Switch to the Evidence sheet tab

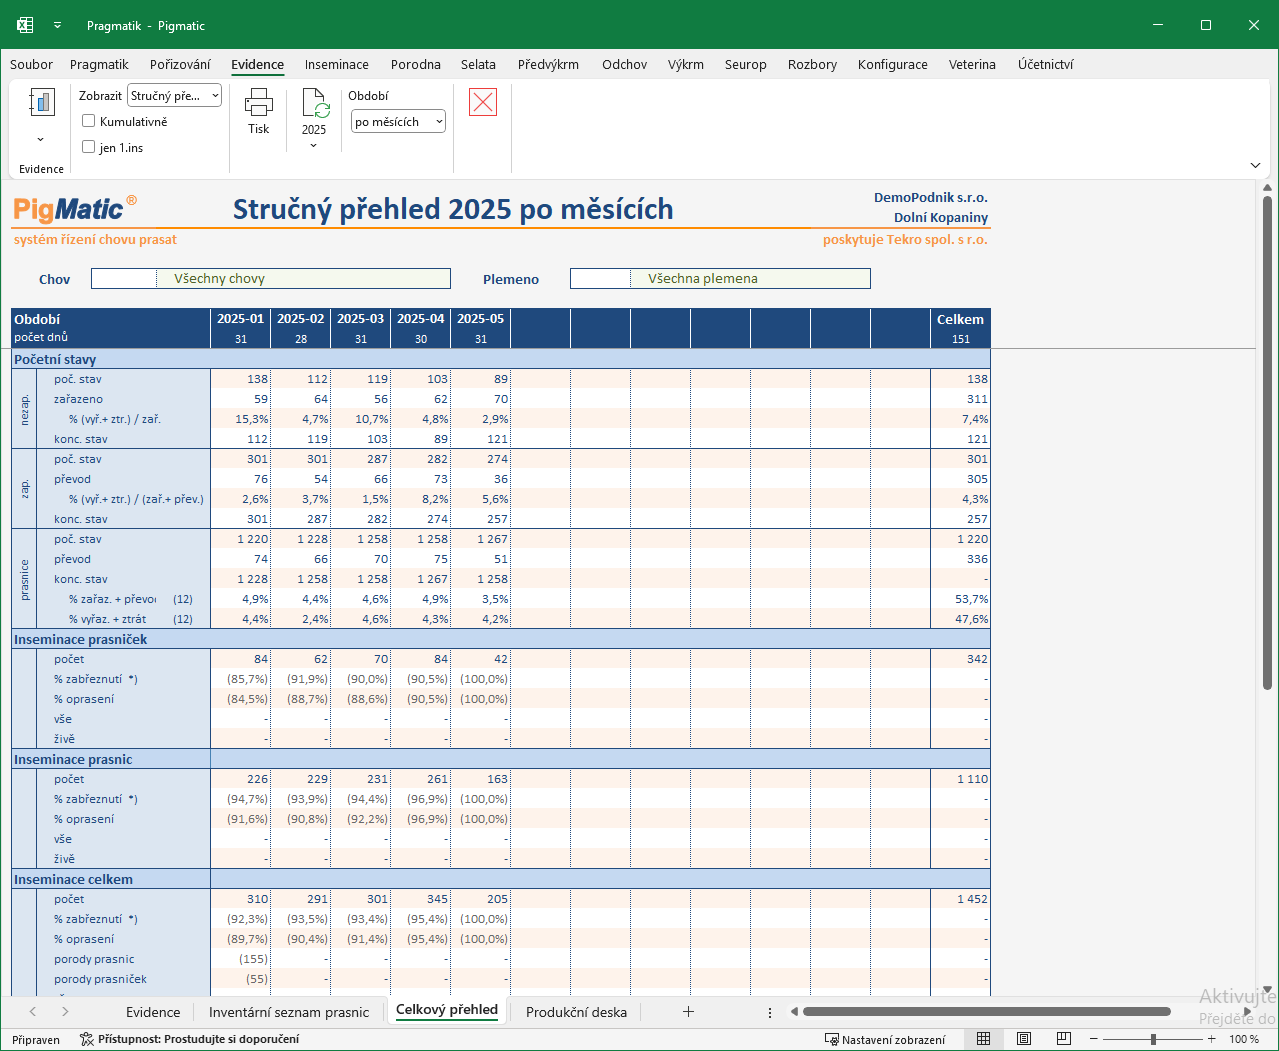(153, 1011)
